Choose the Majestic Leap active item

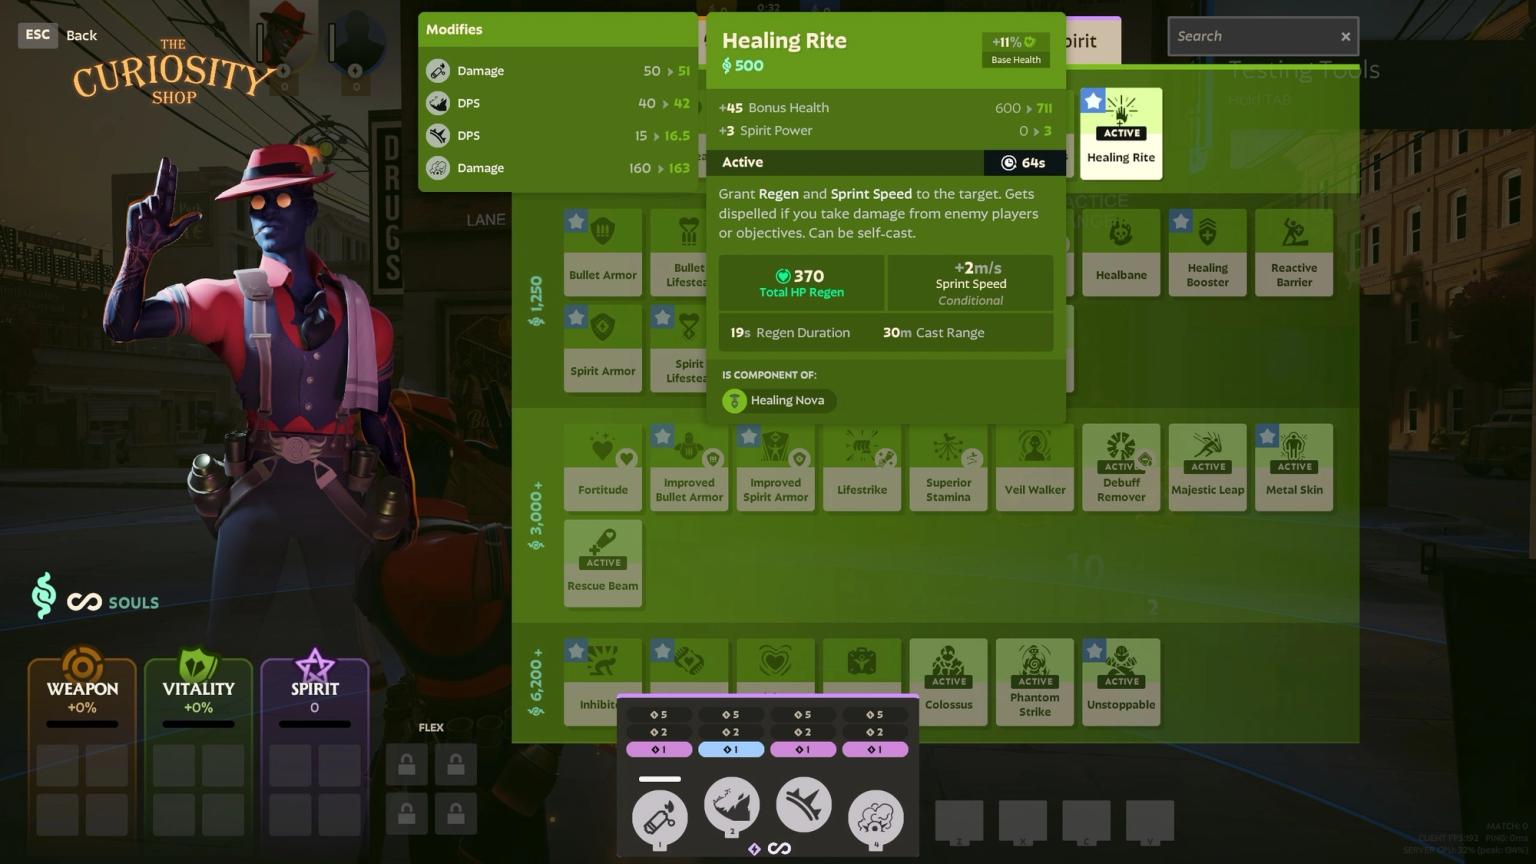click(1207, 467)
